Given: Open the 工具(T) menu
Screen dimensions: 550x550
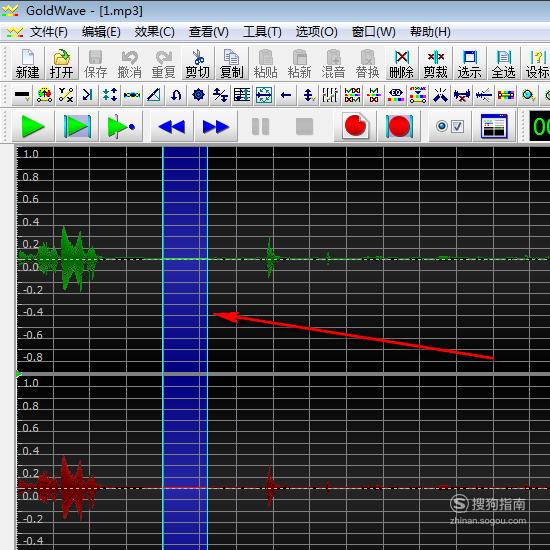Looking at the screenshot, I should pos(262,32).
